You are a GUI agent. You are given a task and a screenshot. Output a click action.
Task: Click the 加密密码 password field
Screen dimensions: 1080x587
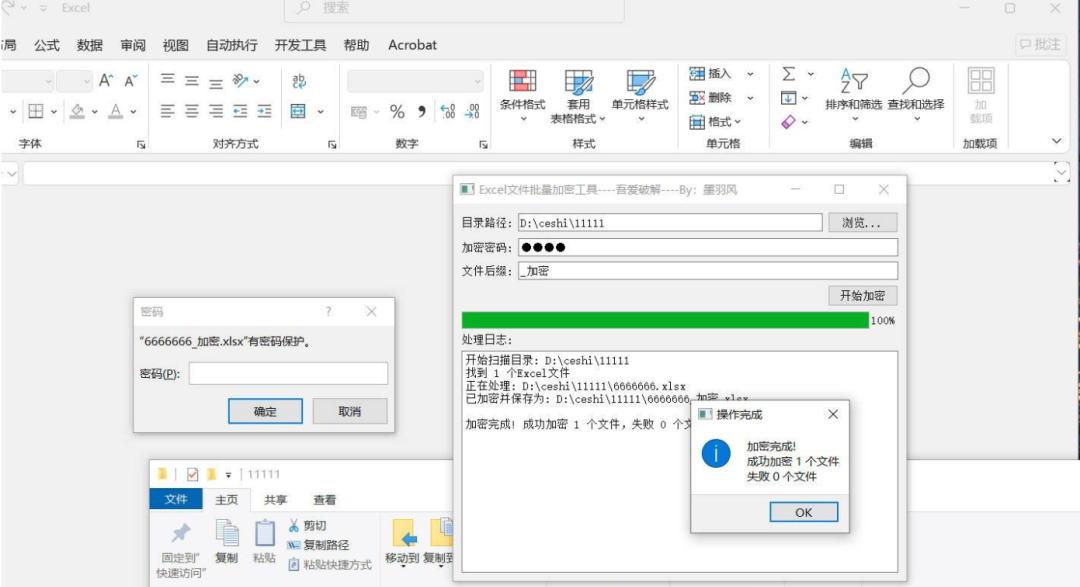coord(708,247)
